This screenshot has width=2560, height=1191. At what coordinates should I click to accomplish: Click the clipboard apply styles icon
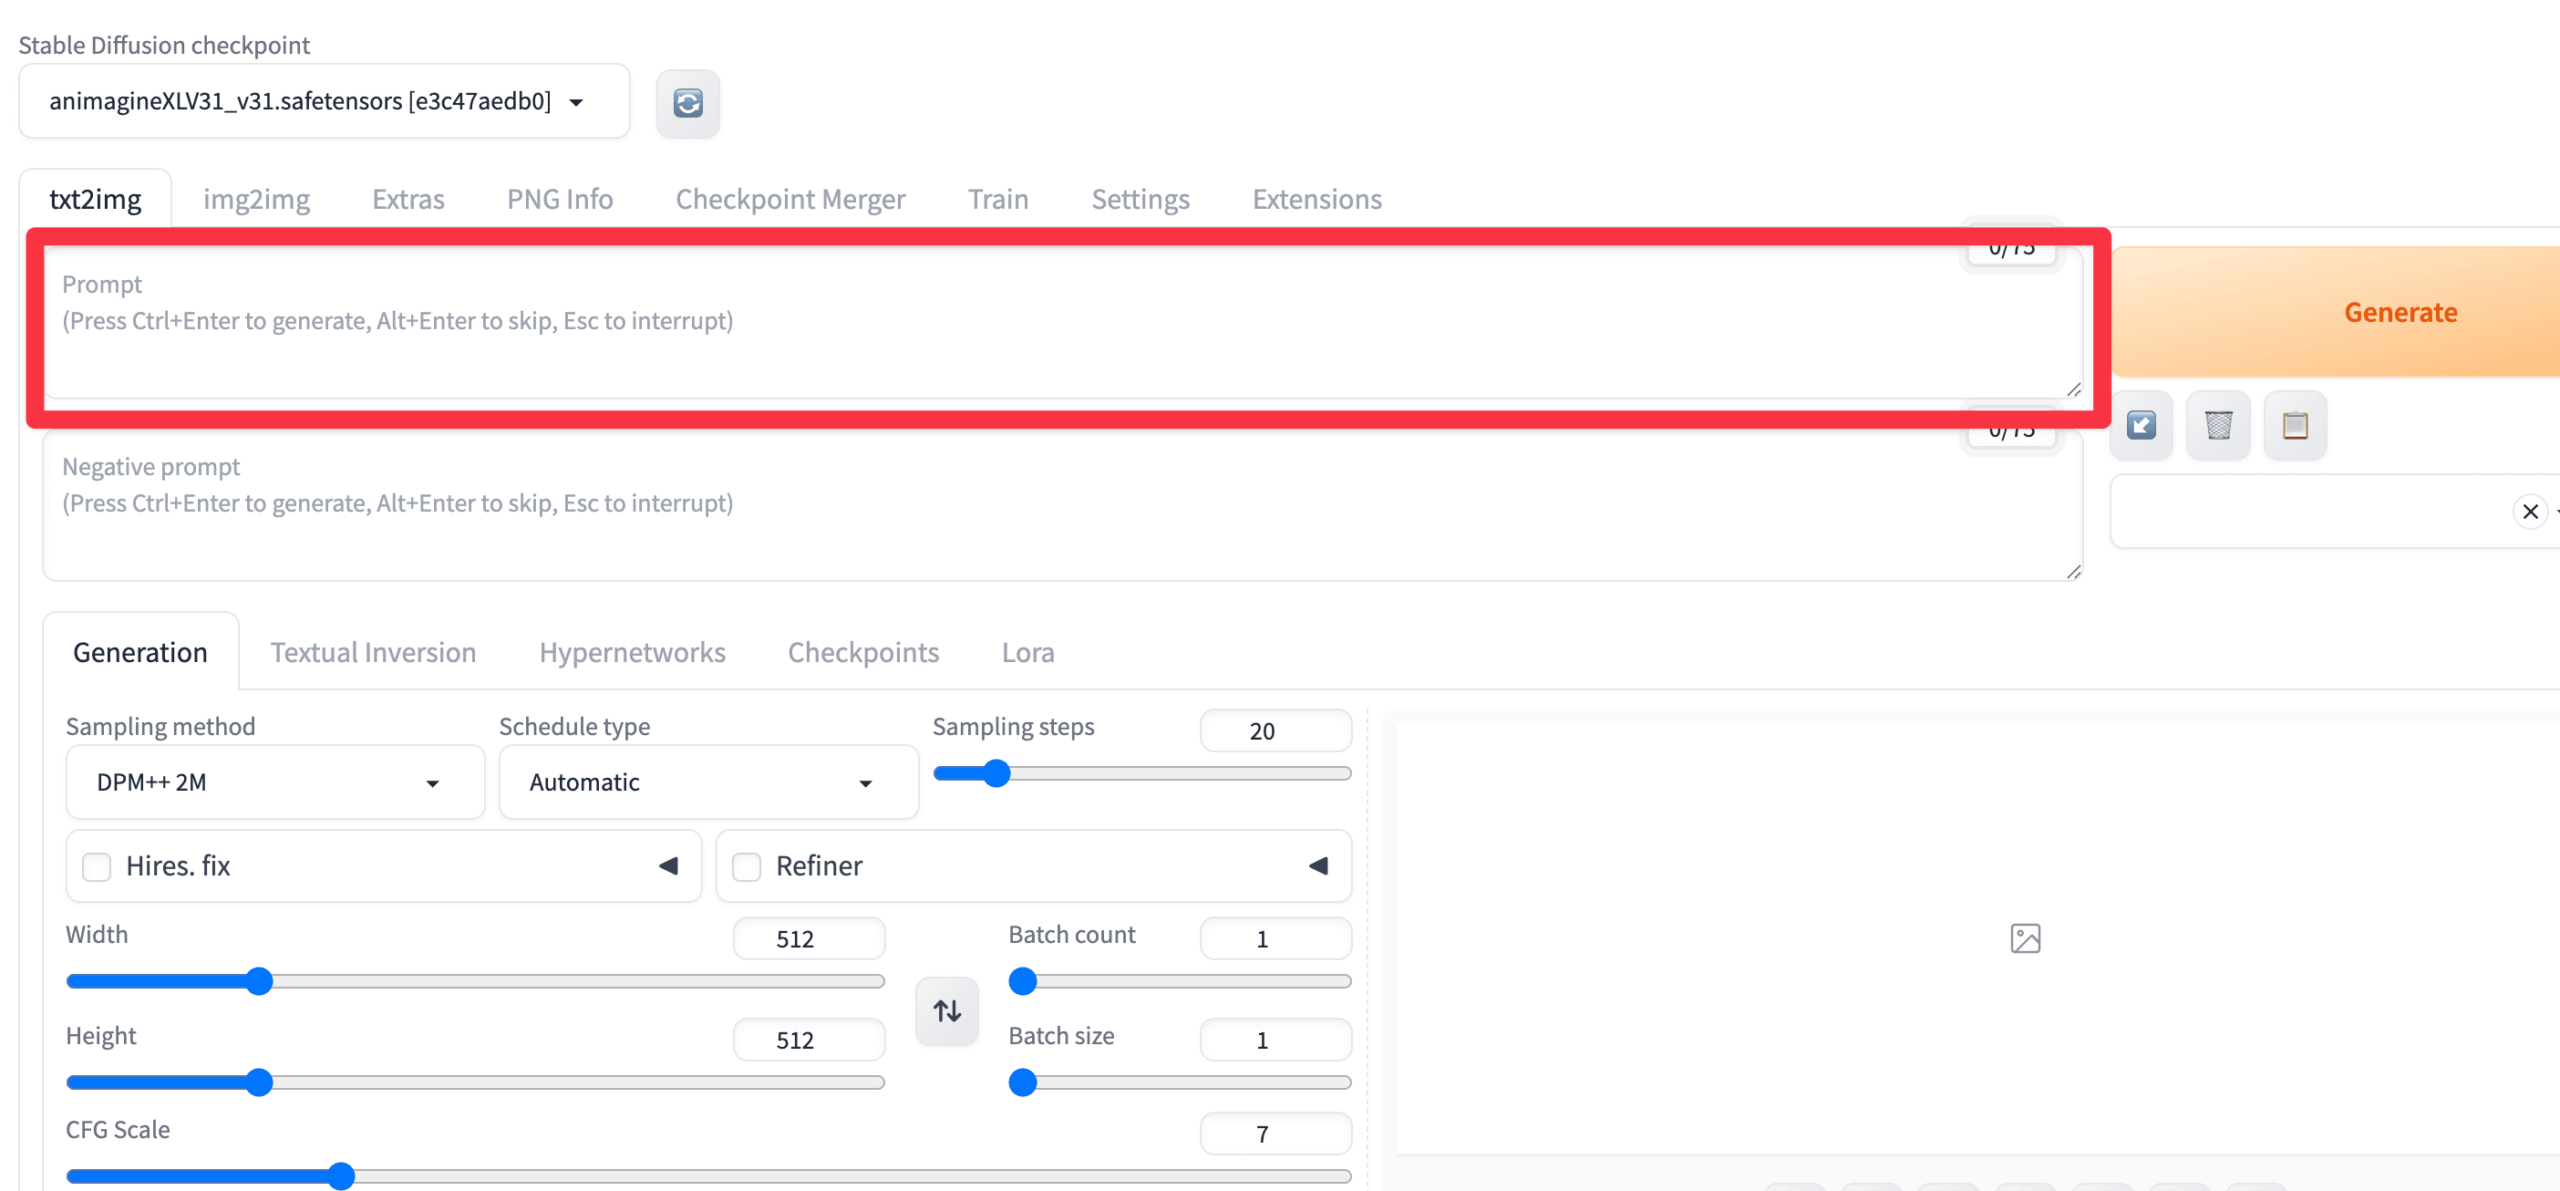pyautogui.click(x=2295, y=425)
